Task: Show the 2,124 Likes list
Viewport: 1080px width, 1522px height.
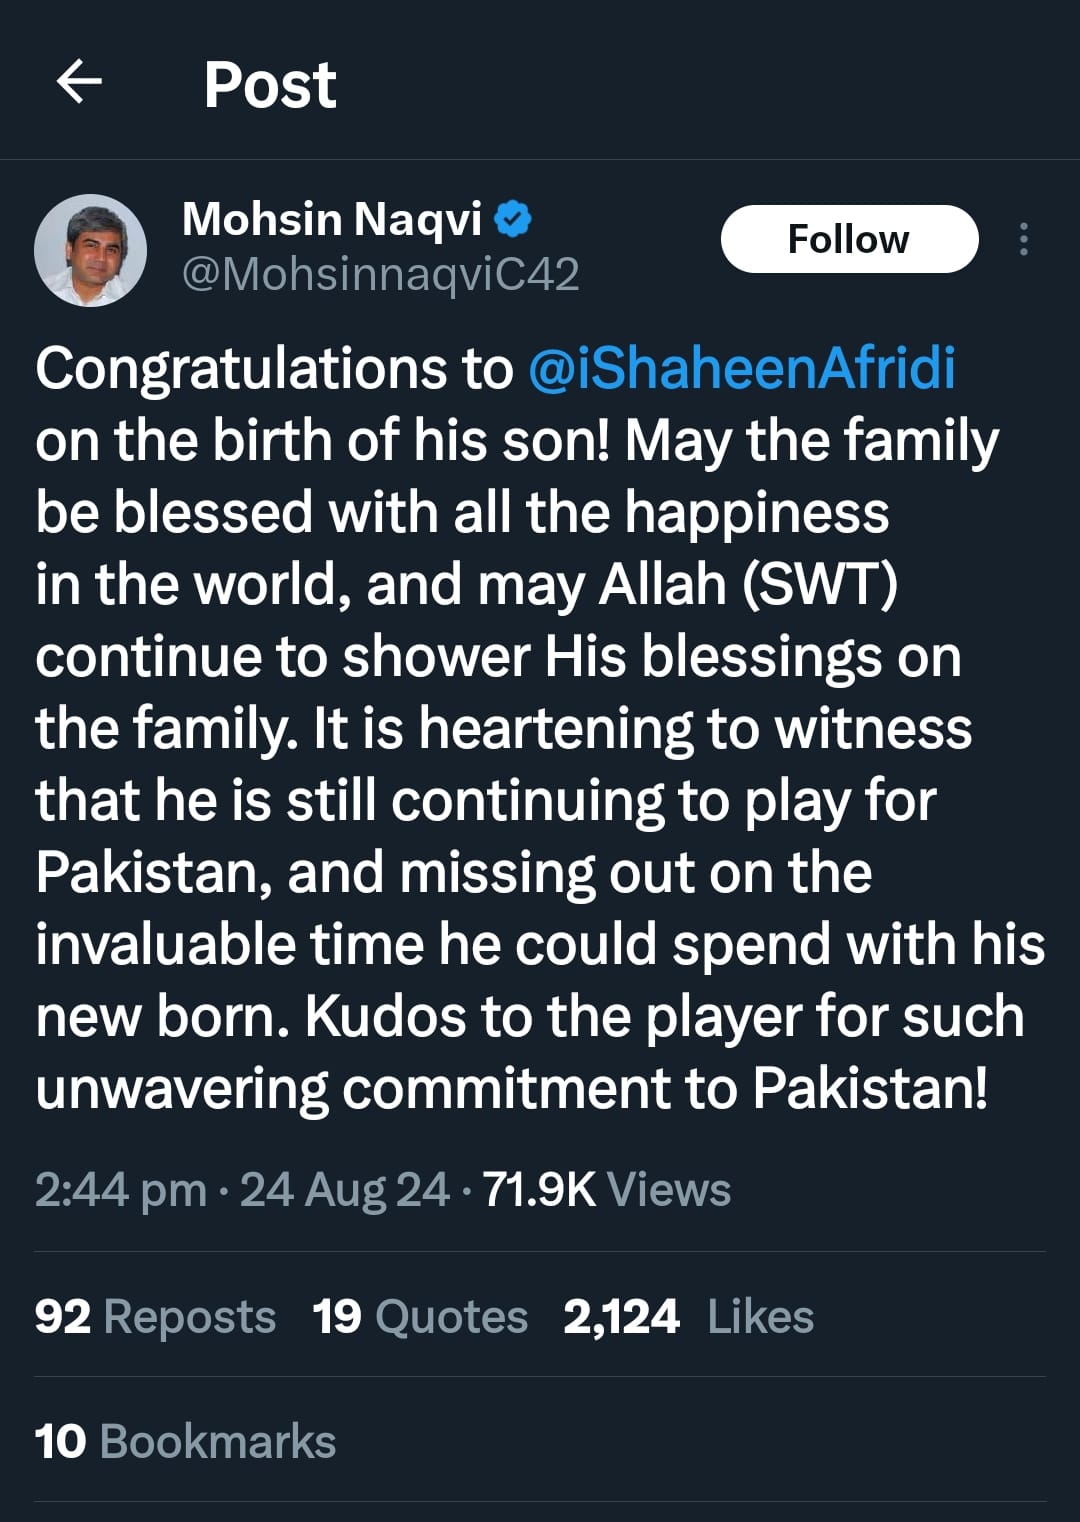Action: 688,1316
